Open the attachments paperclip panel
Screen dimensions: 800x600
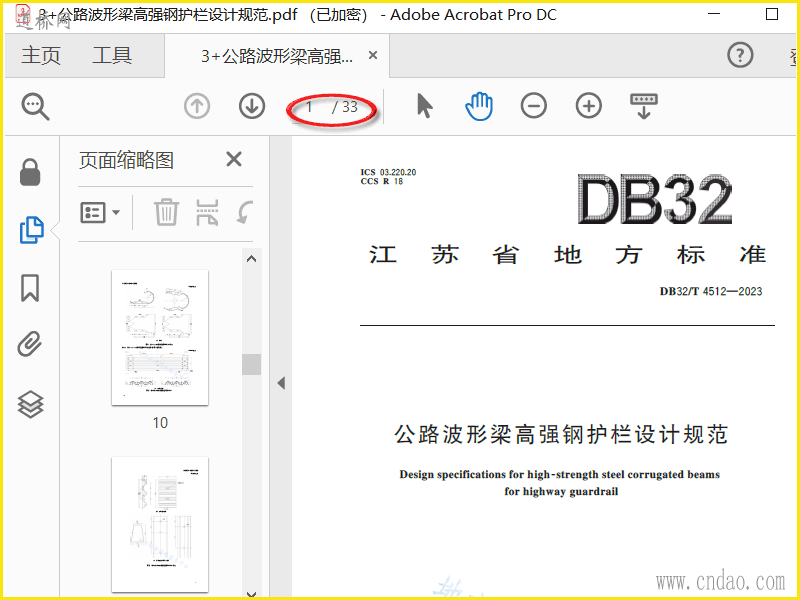pyautogui.click(x=30, y=344)
